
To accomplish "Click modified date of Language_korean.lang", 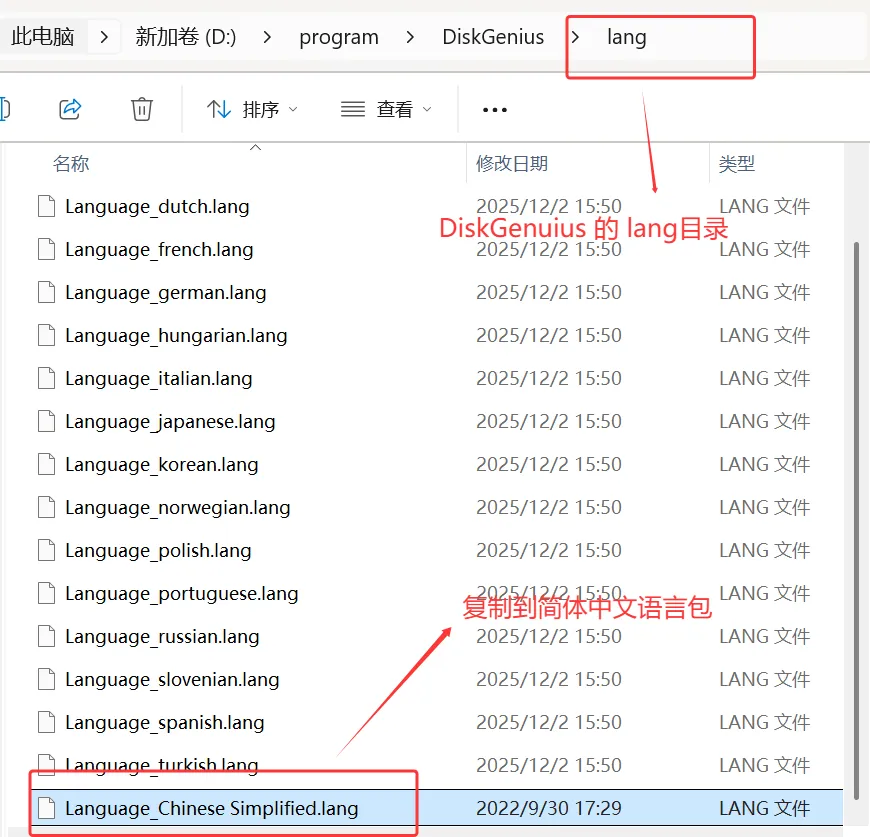I will click(x=549, y=464).
